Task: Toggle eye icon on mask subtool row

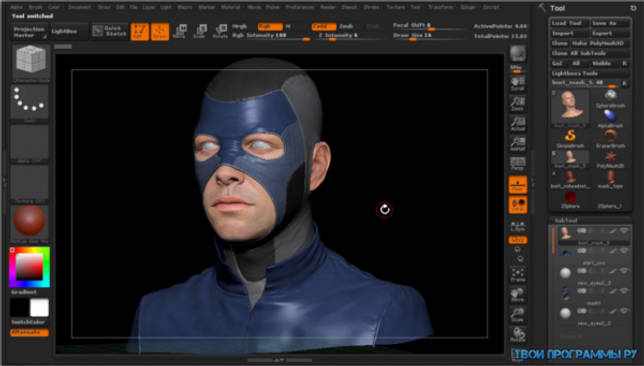Action: 624,291
